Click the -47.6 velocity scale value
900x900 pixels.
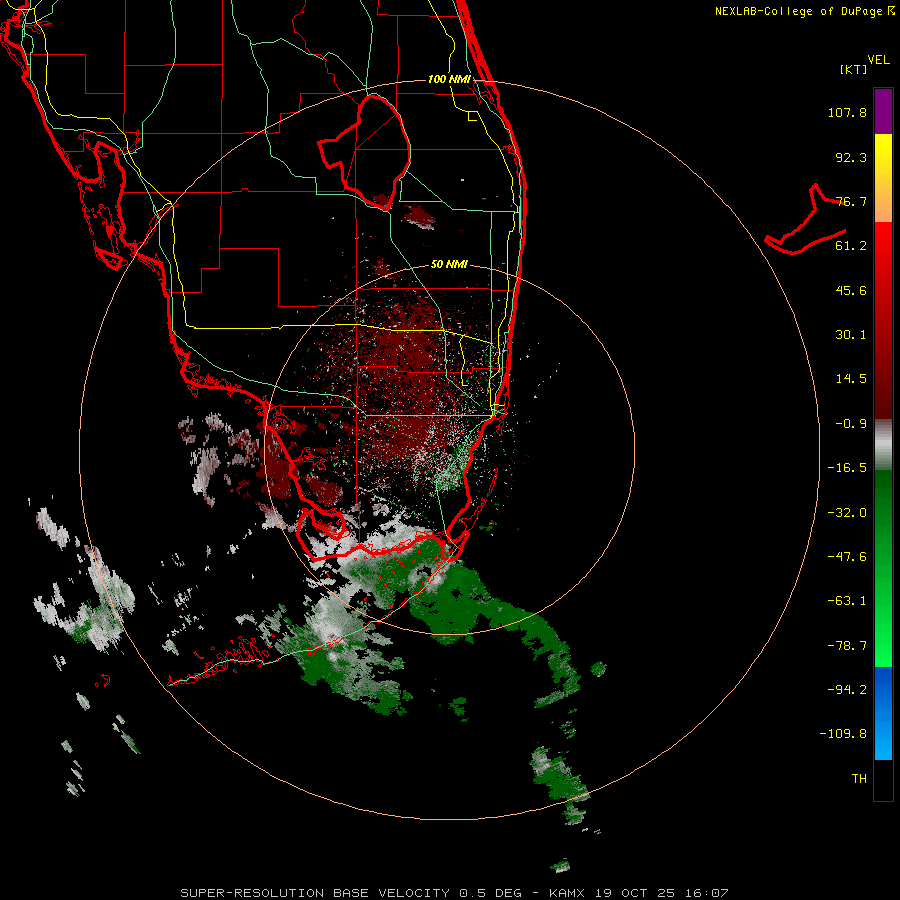tap(847, 557)
